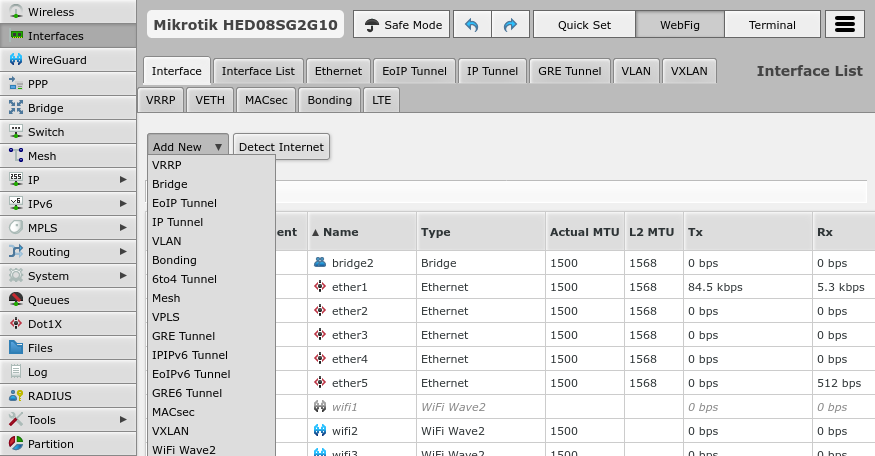
Task: Switch to Quick Set mode
Action: tap(586, 25)
